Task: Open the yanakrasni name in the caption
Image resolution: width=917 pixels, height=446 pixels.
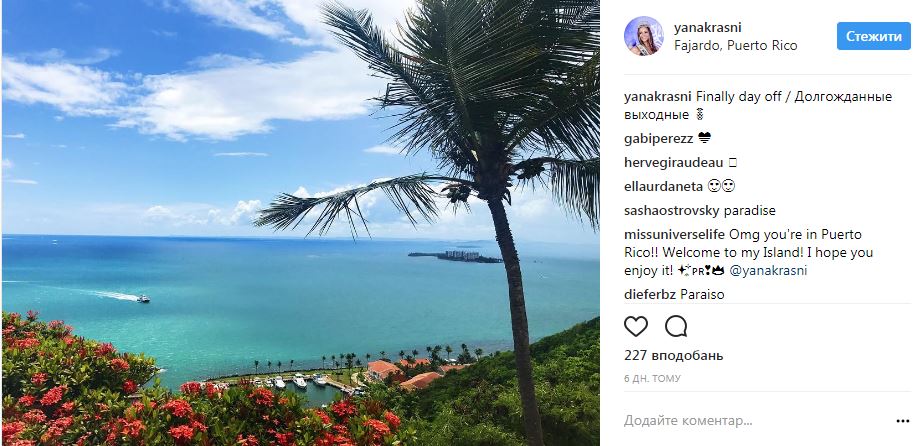Action: coord(659,97)
